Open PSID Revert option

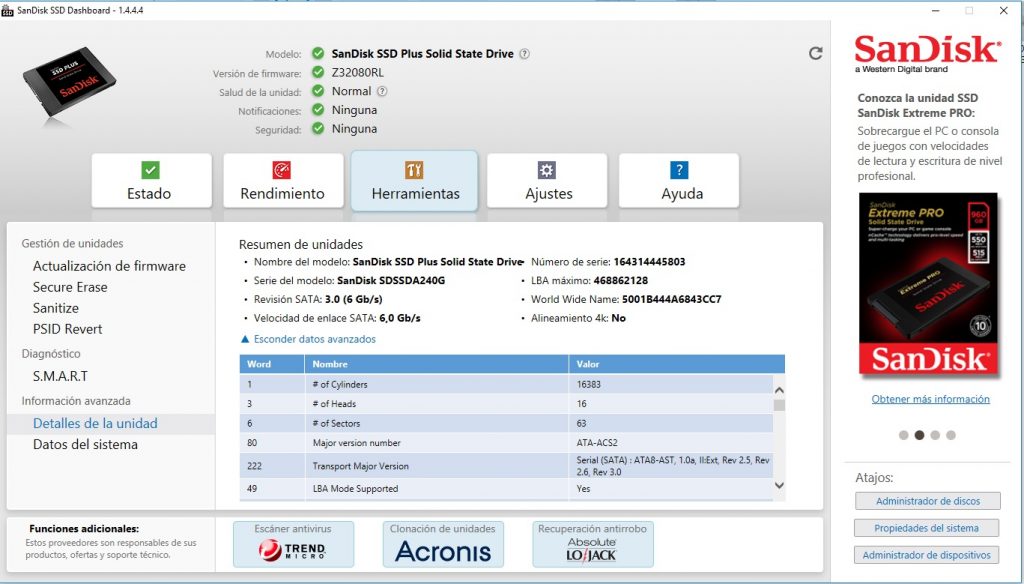67,329
